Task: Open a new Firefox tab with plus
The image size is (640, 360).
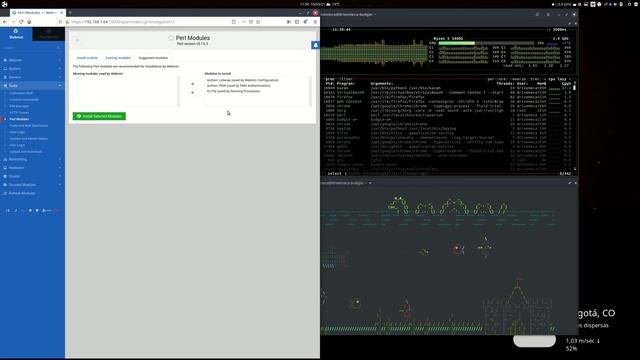Action: 70,13
